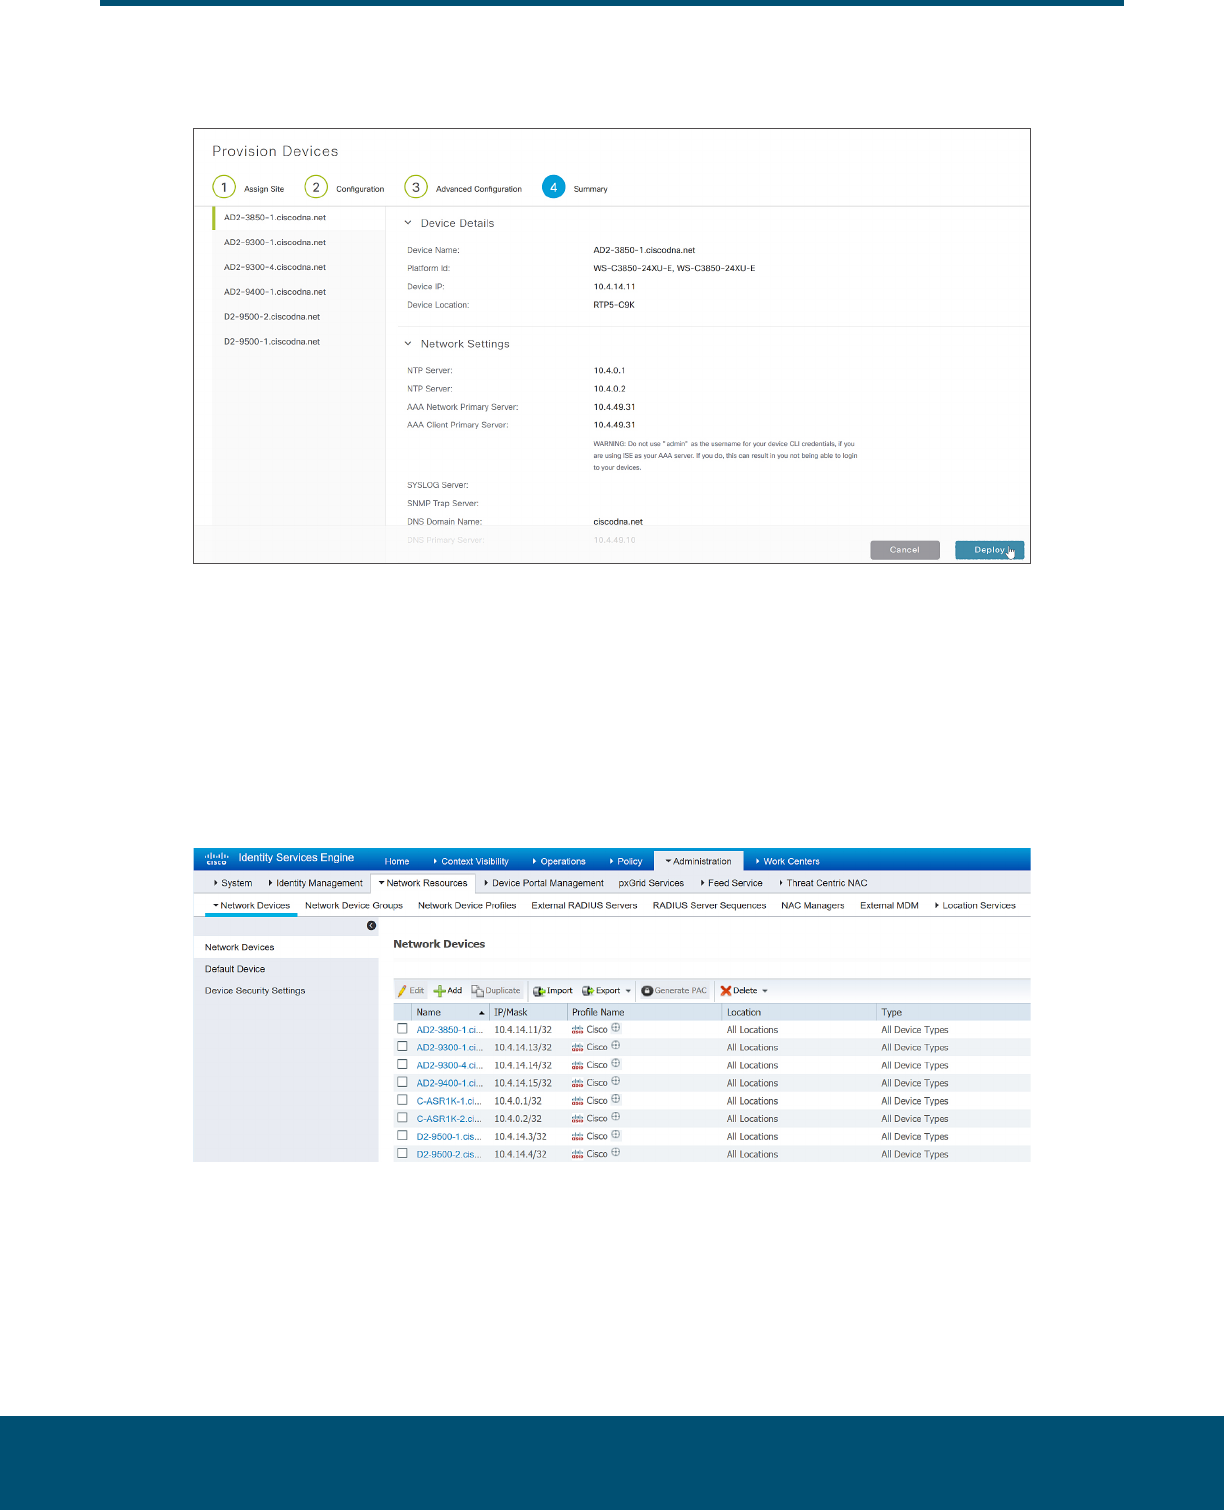
Task: Collapse the left sidebar with the arrow icon
Action: [x=371, y=926]
